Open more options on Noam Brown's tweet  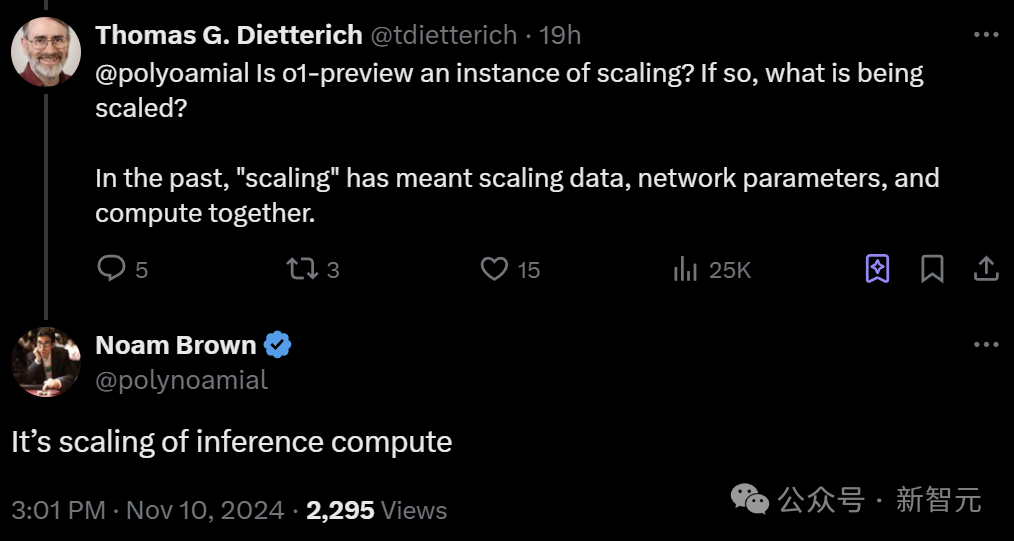tap(985, 345)
